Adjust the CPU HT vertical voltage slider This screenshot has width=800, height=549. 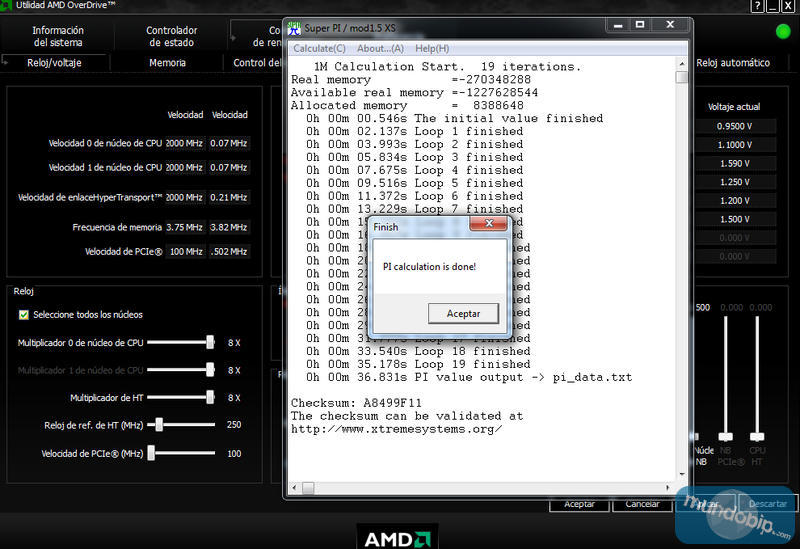tap(757, 437)
